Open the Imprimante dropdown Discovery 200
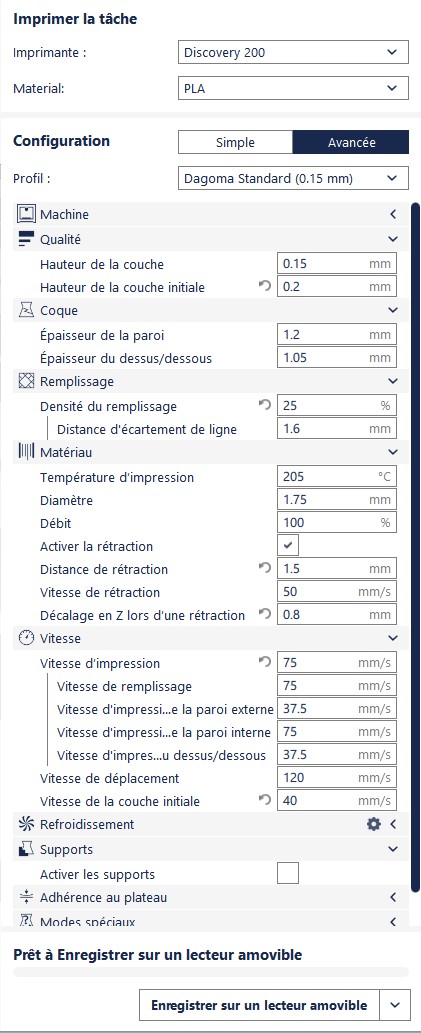This screenshot has height=1033, width=421. [293, 53]
